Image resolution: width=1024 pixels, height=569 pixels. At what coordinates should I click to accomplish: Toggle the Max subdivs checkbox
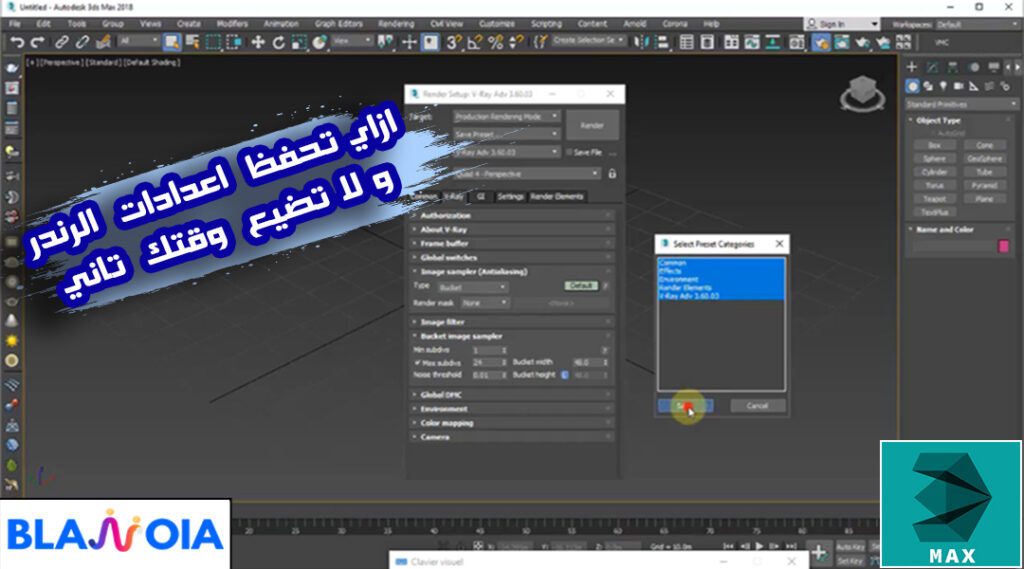(417, 363)
